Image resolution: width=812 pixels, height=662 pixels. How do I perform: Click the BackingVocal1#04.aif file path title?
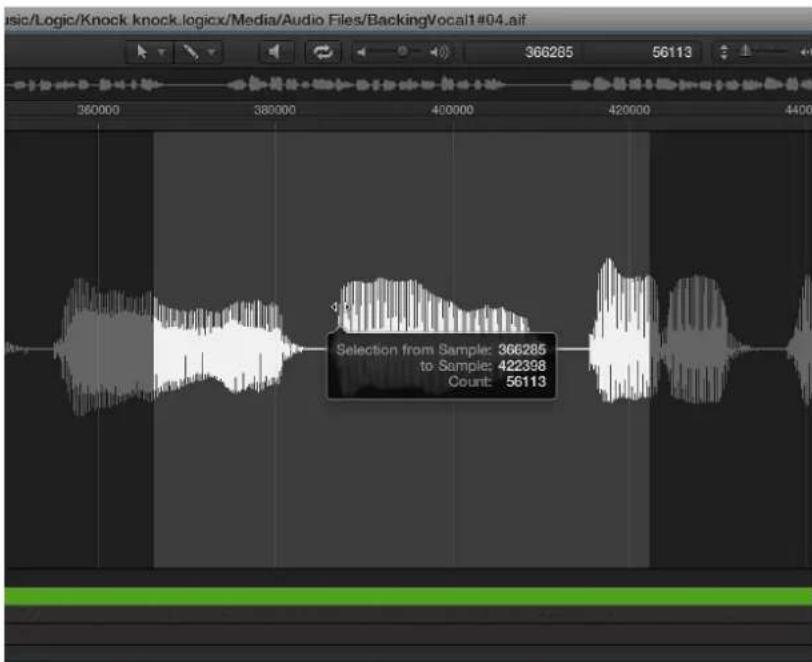click(x=265, y=20)
